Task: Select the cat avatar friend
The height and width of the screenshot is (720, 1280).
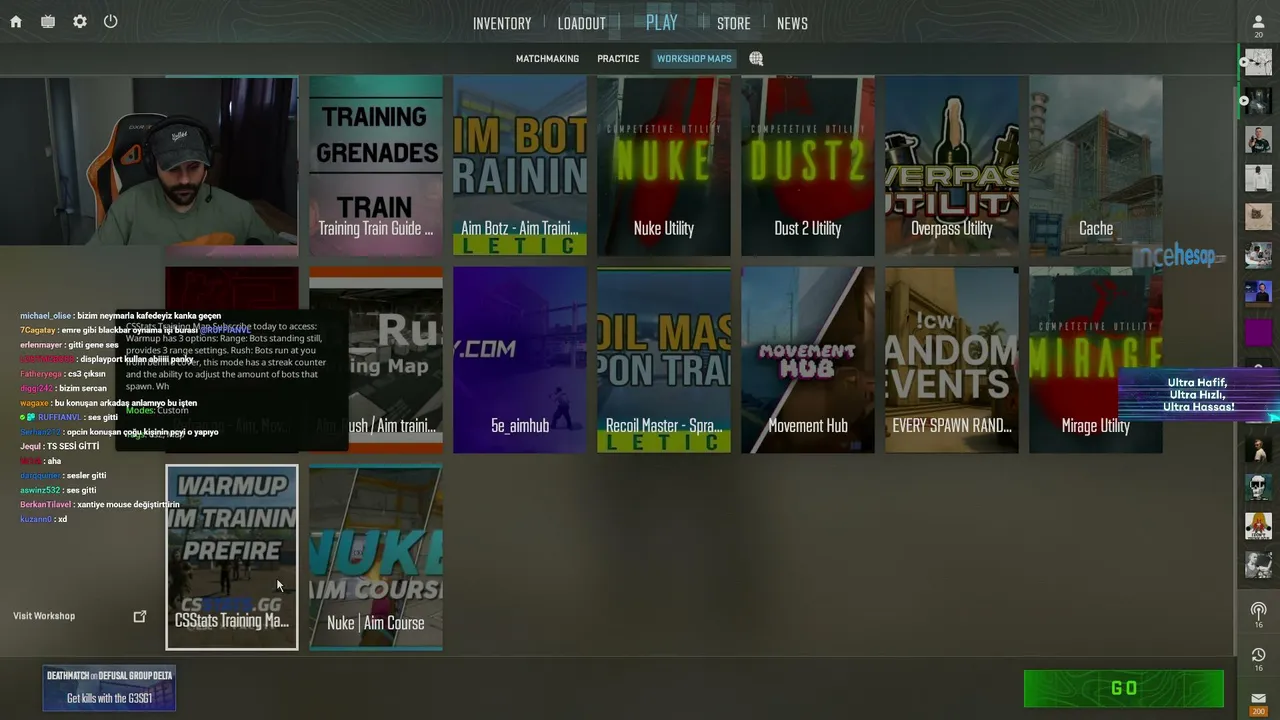Action: (x=1258, y=216)
